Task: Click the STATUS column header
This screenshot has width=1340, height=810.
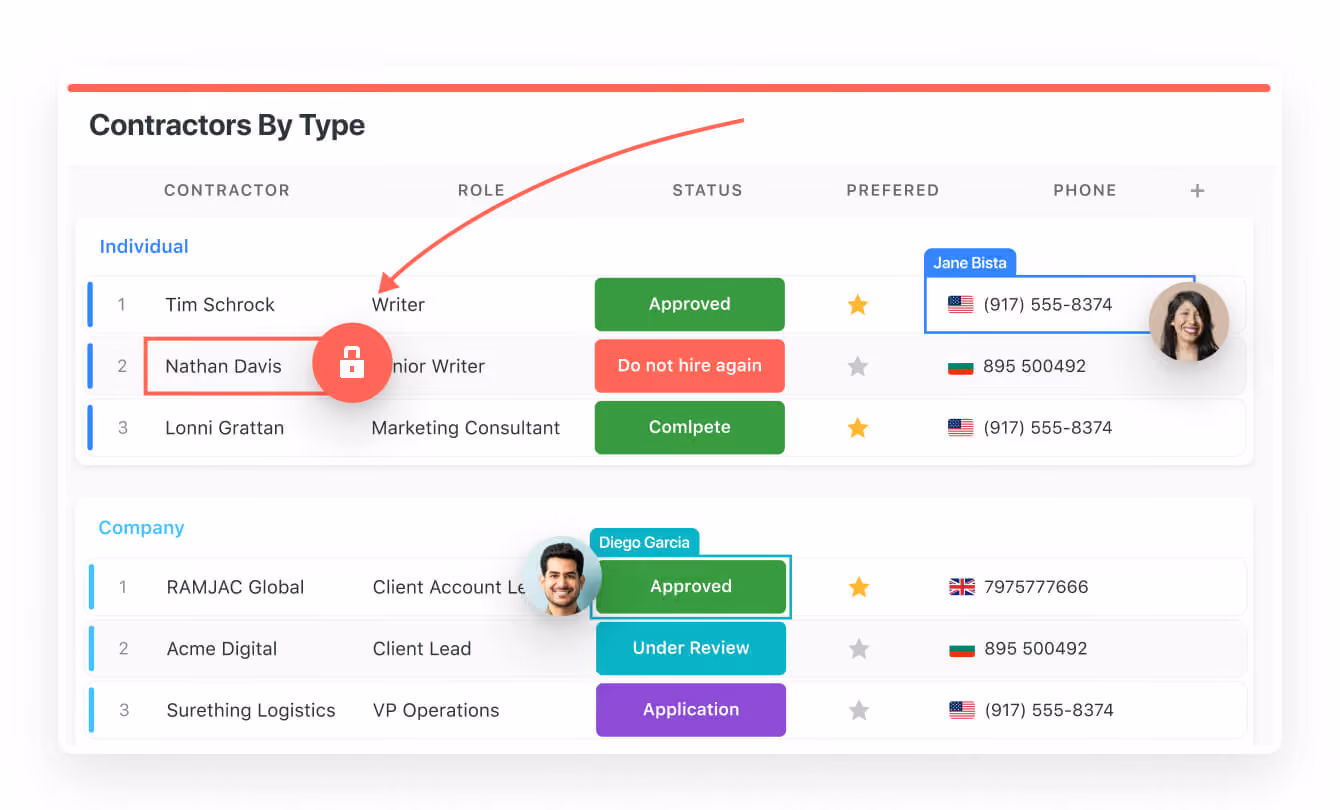Action: tap(707, 190)
